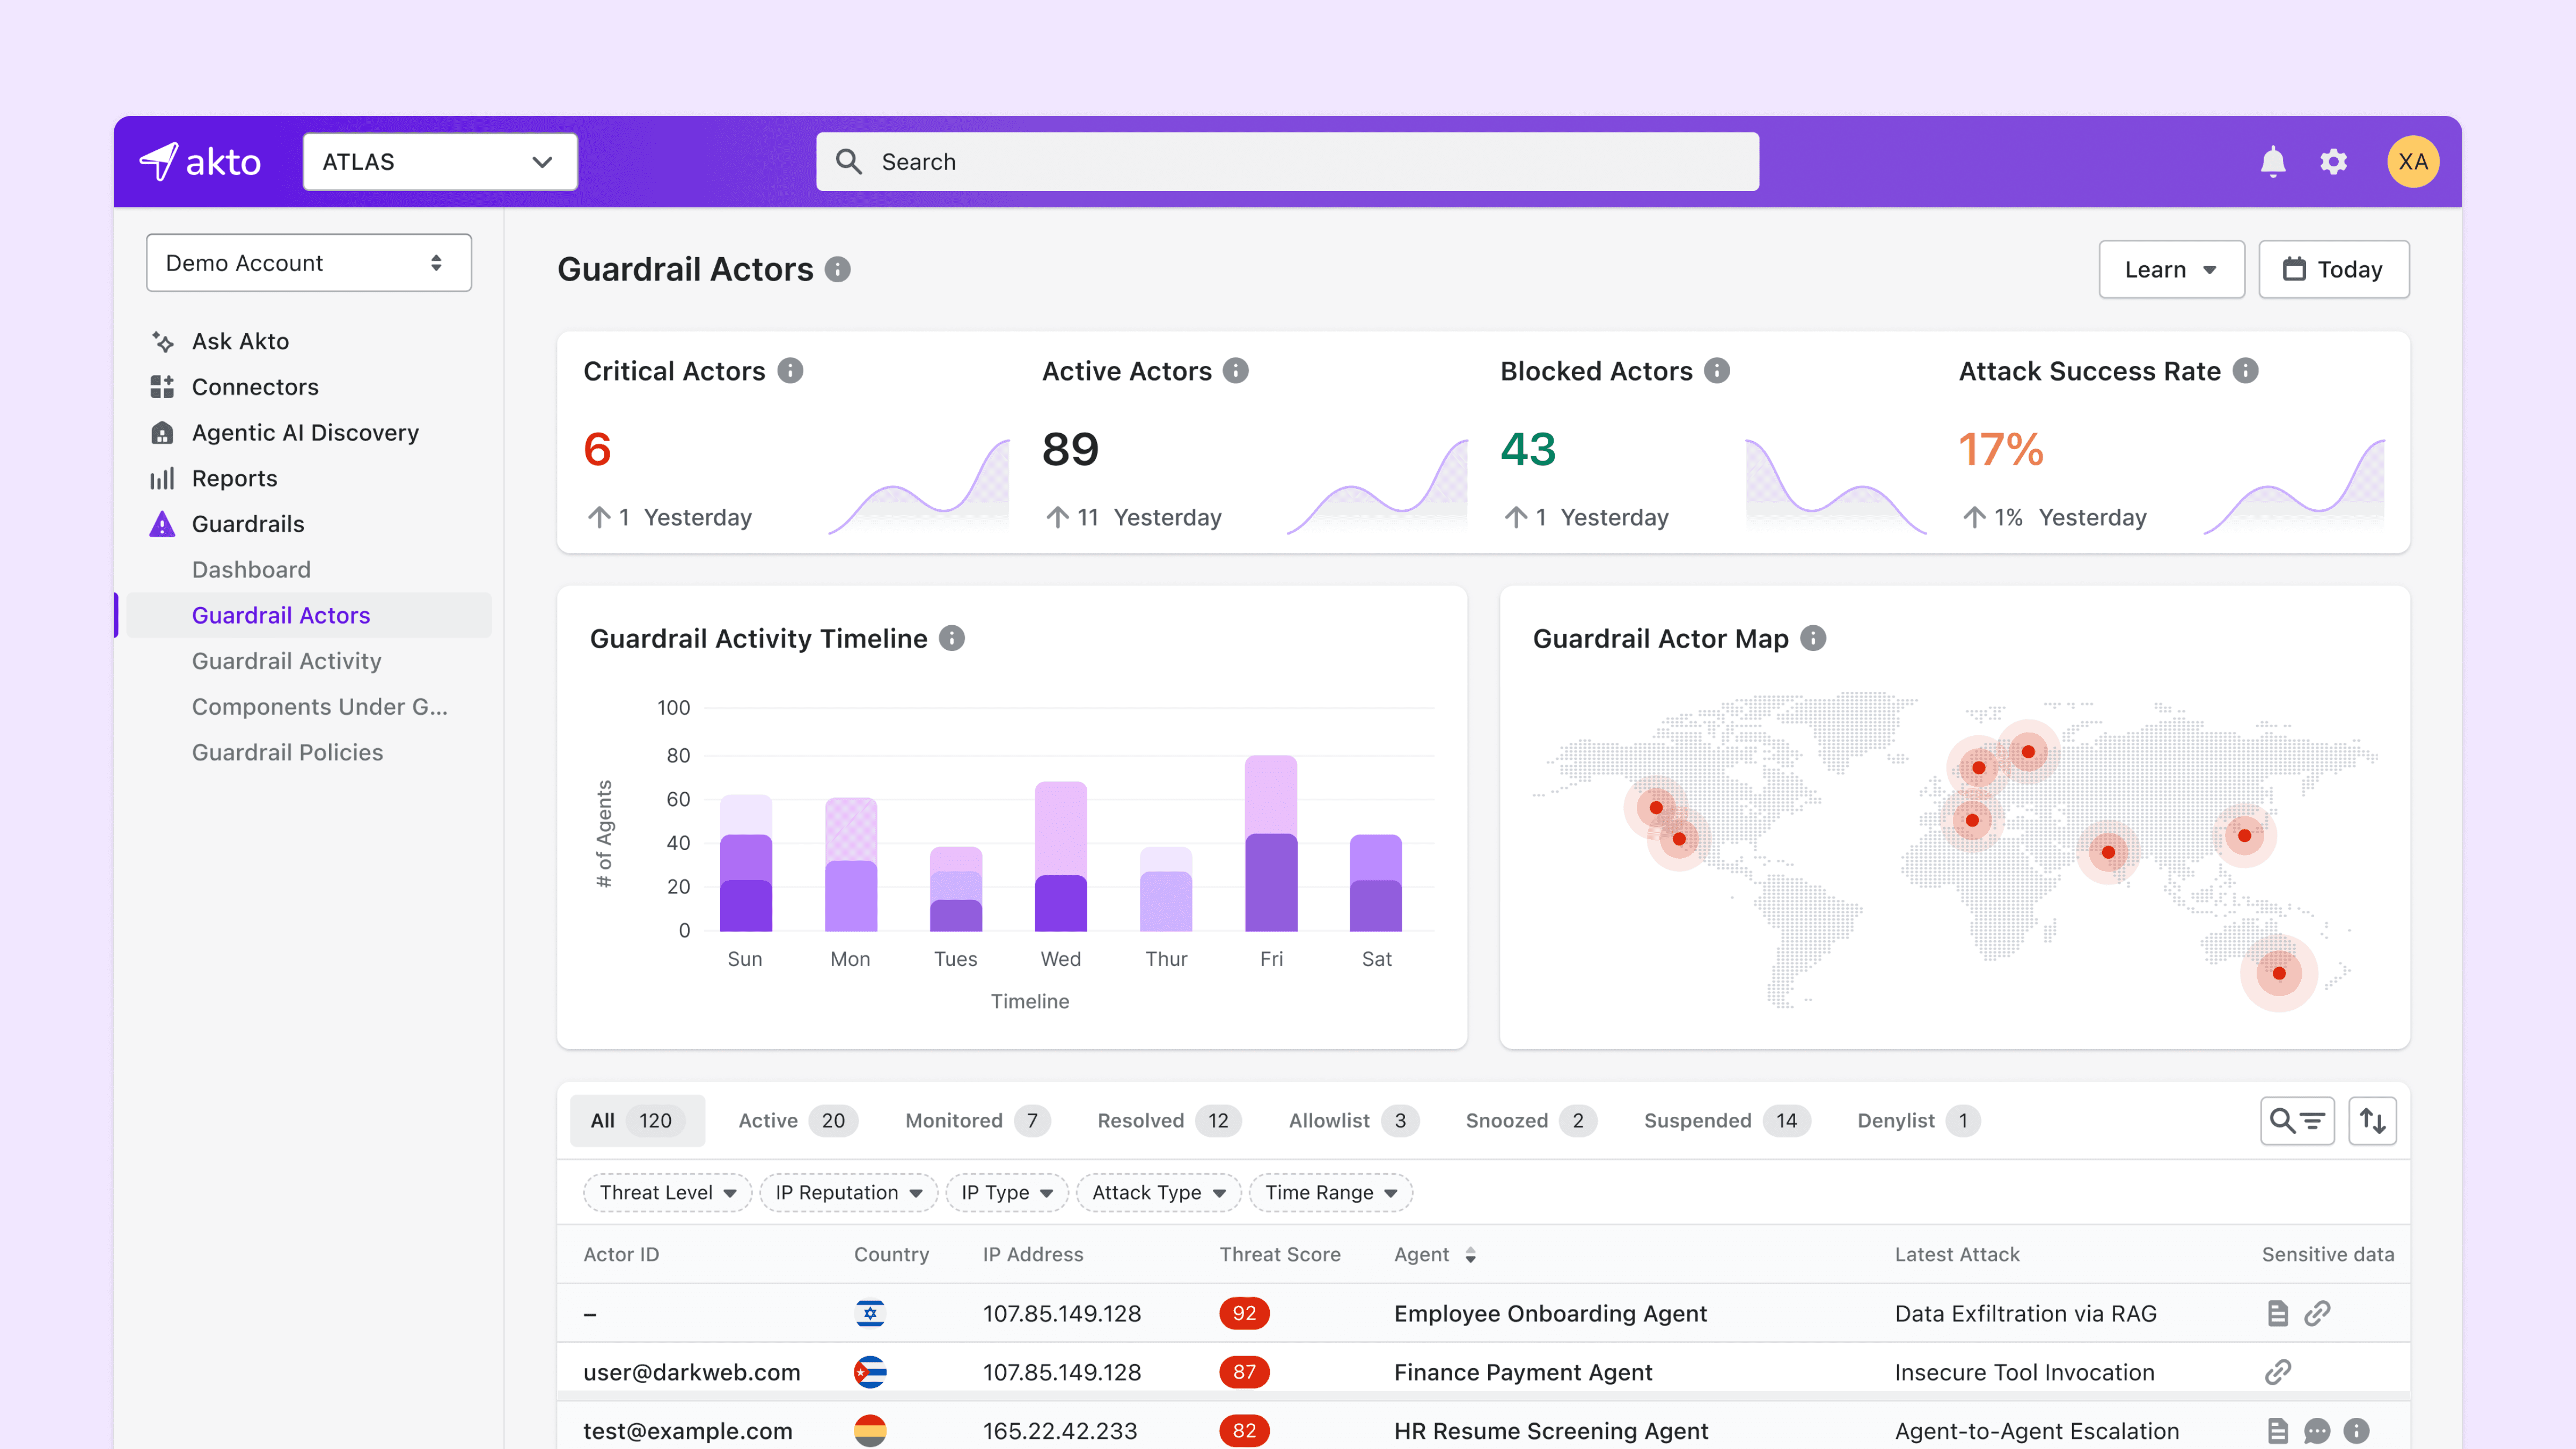
Task: Select the Guardrail Activity sidebar item
Action: tap(286, 661)
